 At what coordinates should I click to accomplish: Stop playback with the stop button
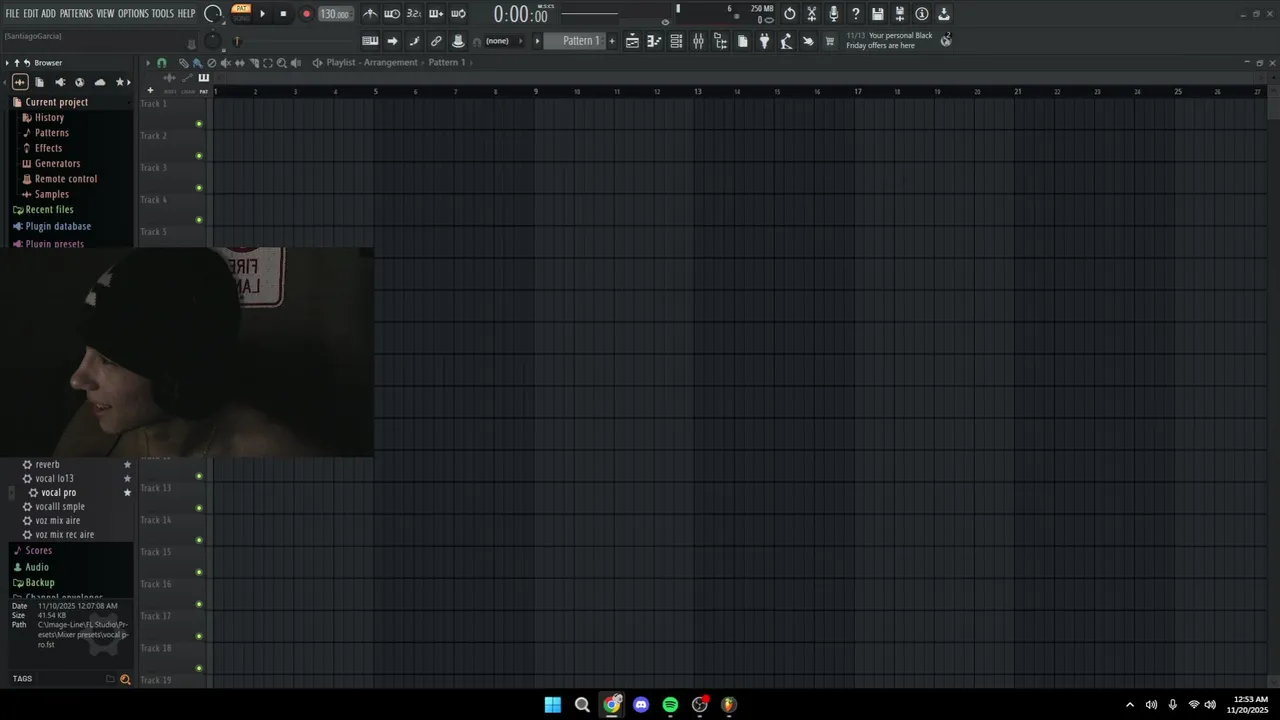tap(283, 14)
